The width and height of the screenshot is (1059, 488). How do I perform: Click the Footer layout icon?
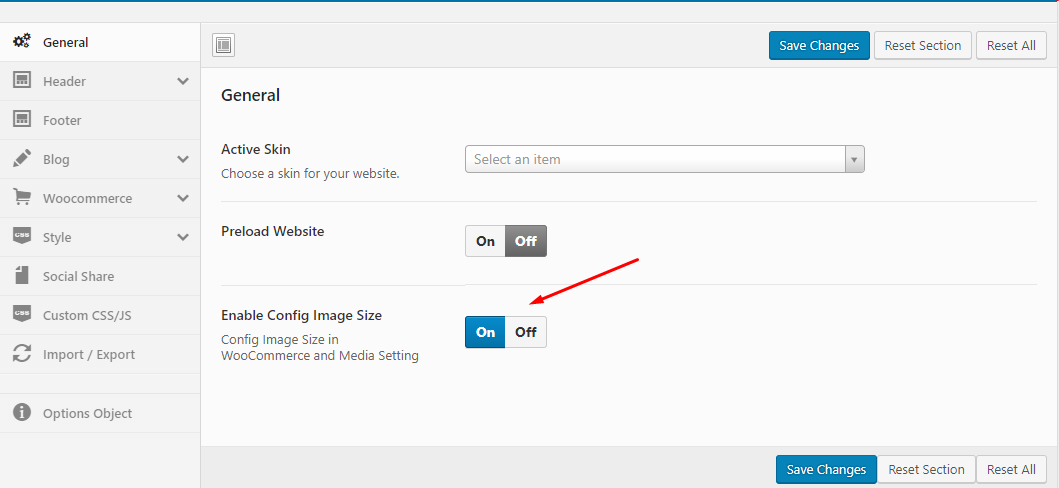click(21, 120)
